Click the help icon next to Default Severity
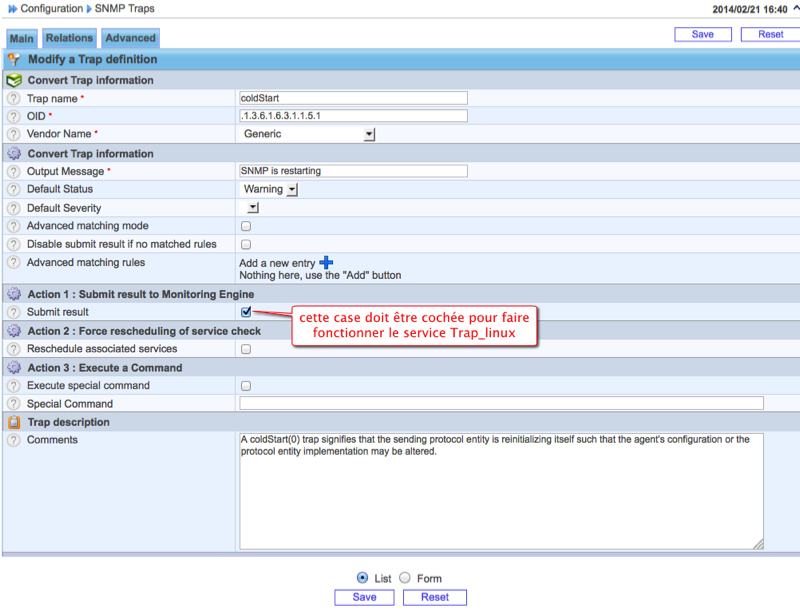Screen dimensions: 800x612 [13, 208]
